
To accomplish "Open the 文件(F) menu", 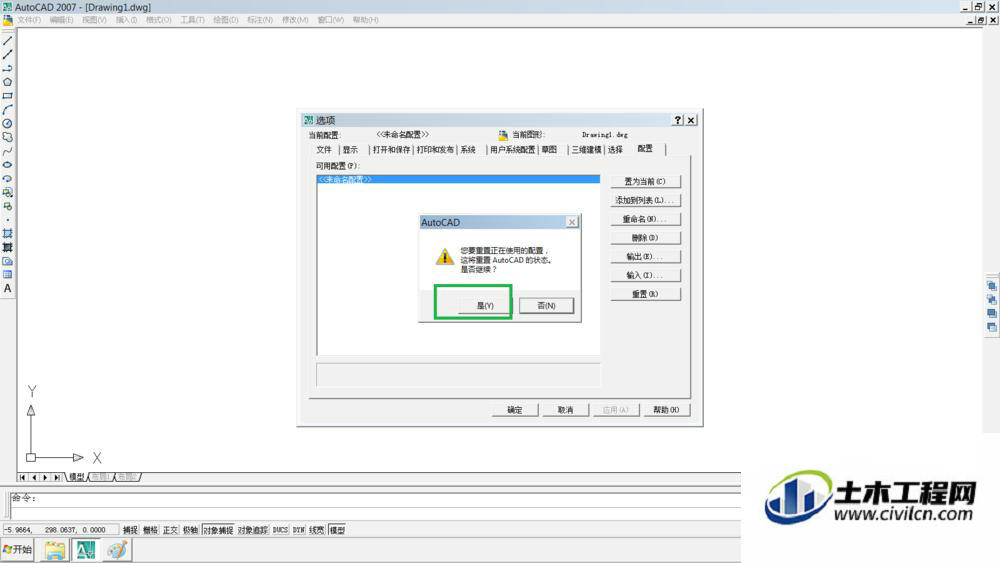I will tap(29, 20).
